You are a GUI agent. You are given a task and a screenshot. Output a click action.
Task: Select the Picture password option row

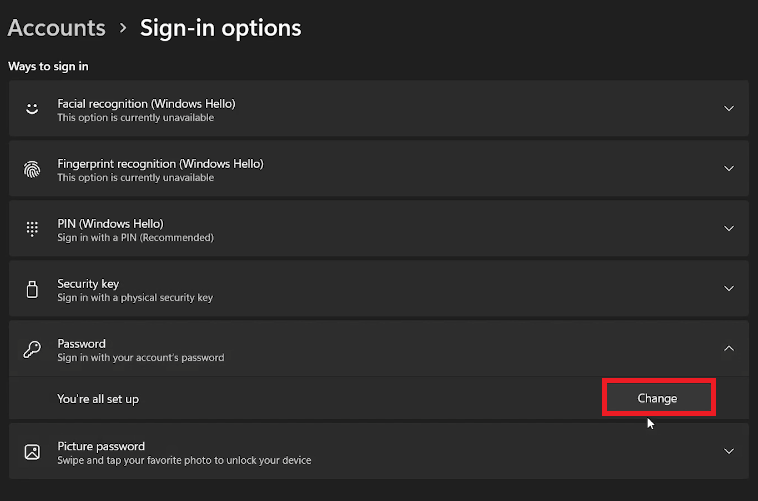(x=101, y=447)
